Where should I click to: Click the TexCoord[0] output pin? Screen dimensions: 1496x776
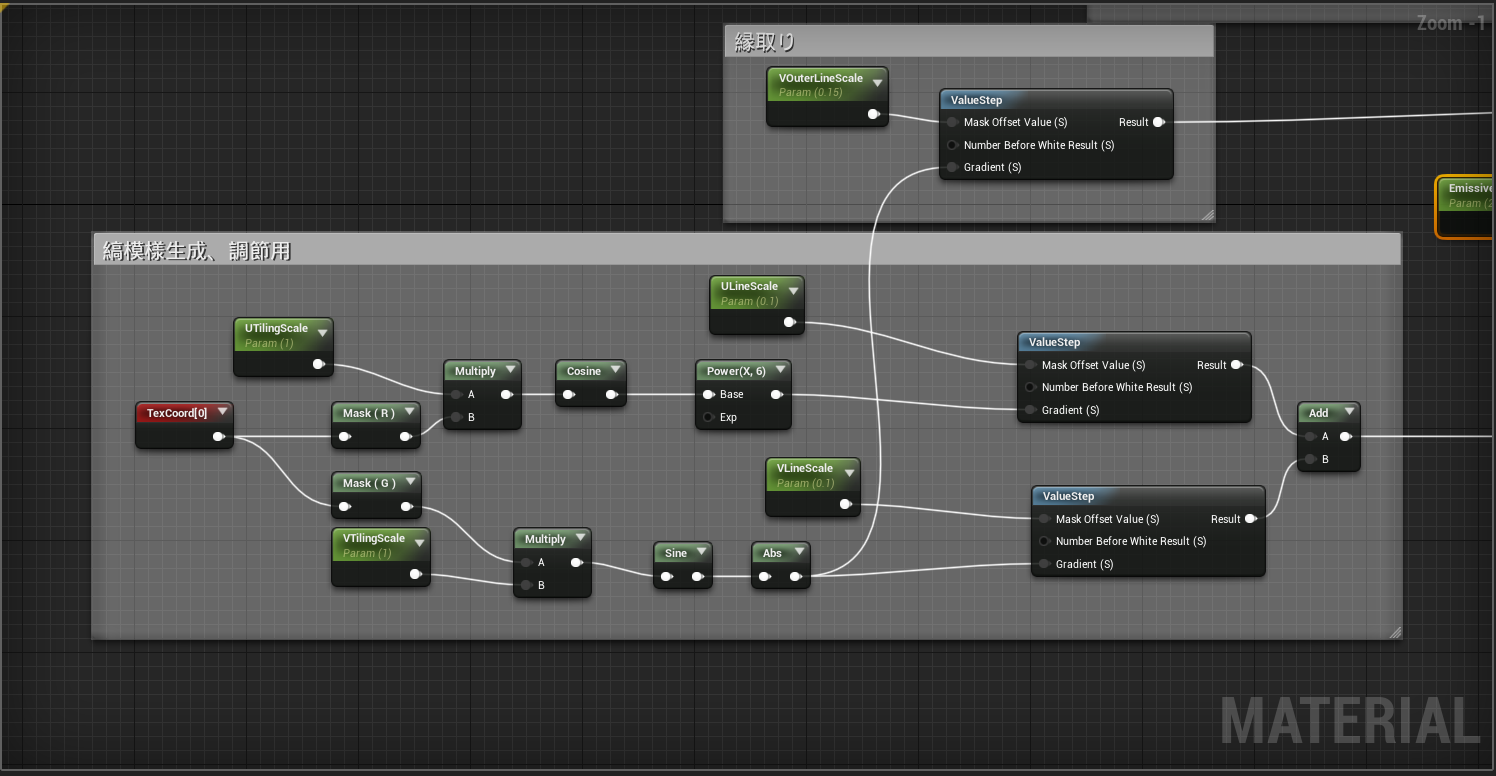pyautogui.click(x=218, y=436)
